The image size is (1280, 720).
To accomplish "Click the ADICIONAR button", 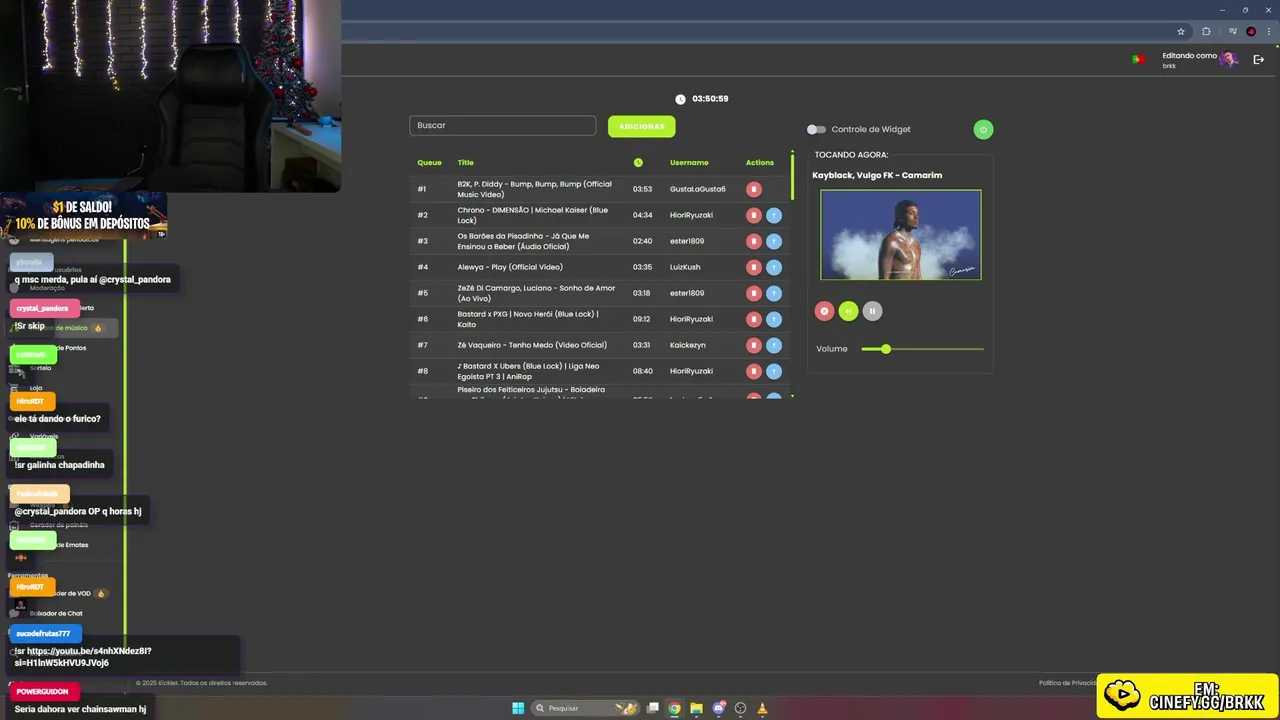I will (641, 126).
